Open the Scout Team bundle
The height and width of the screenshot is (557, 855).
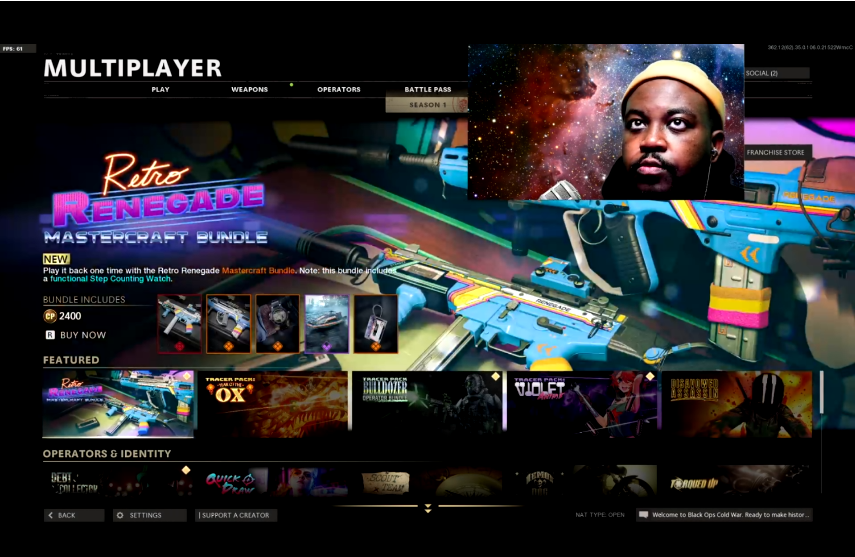(428, 481)
